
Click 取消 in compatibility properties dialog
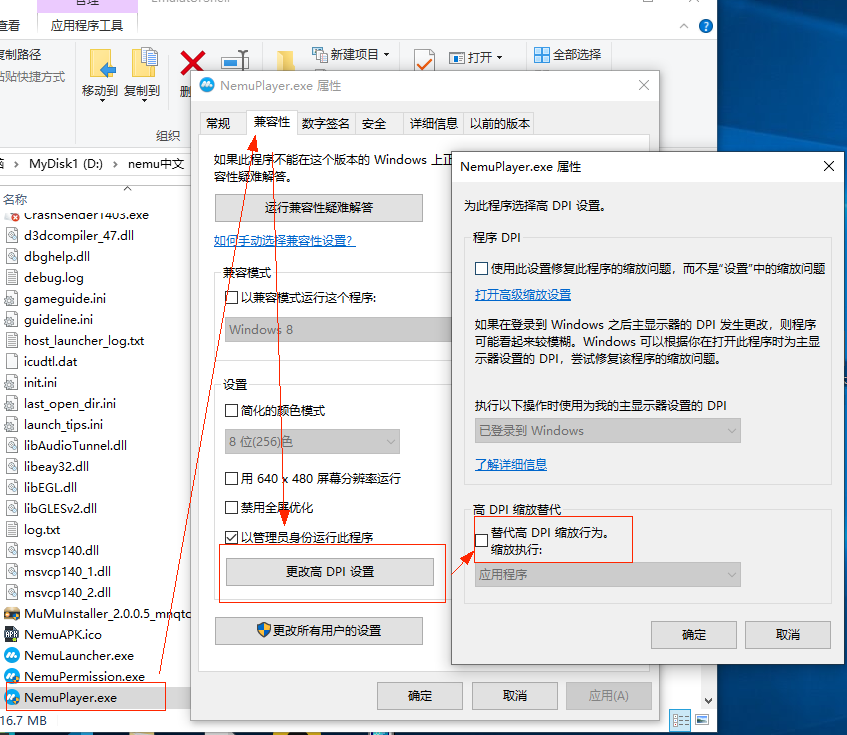point(515,696)
